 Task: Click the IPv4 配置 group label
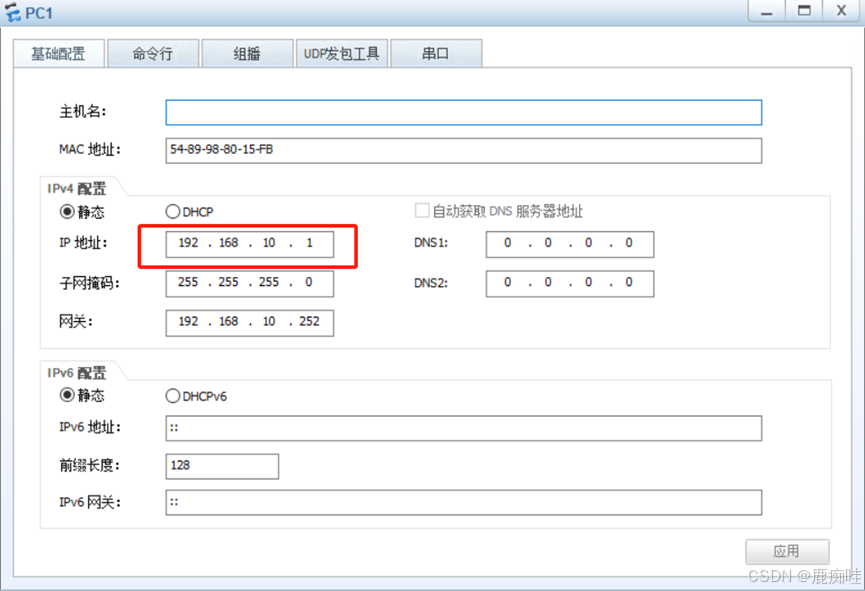pos(77,189)
